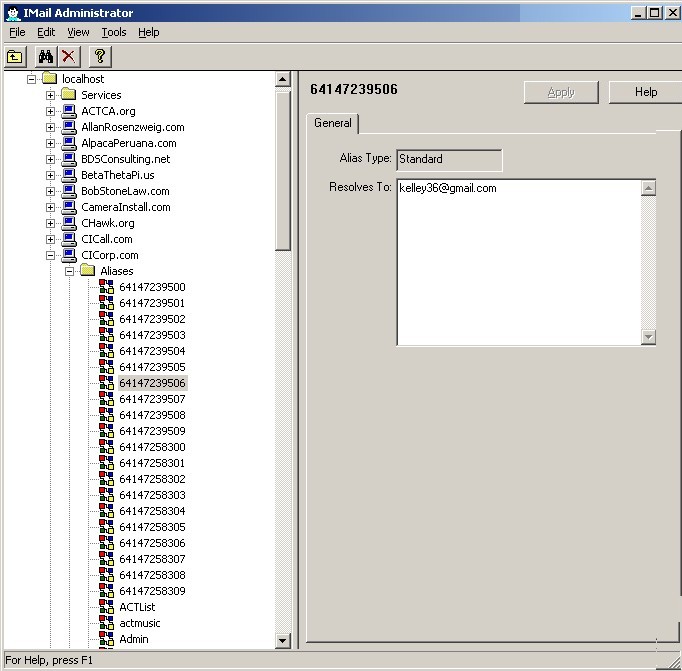Click up arrow in Resolves To scrollbar
Viewport: 682px width, 671px height.
coord(649,188)
